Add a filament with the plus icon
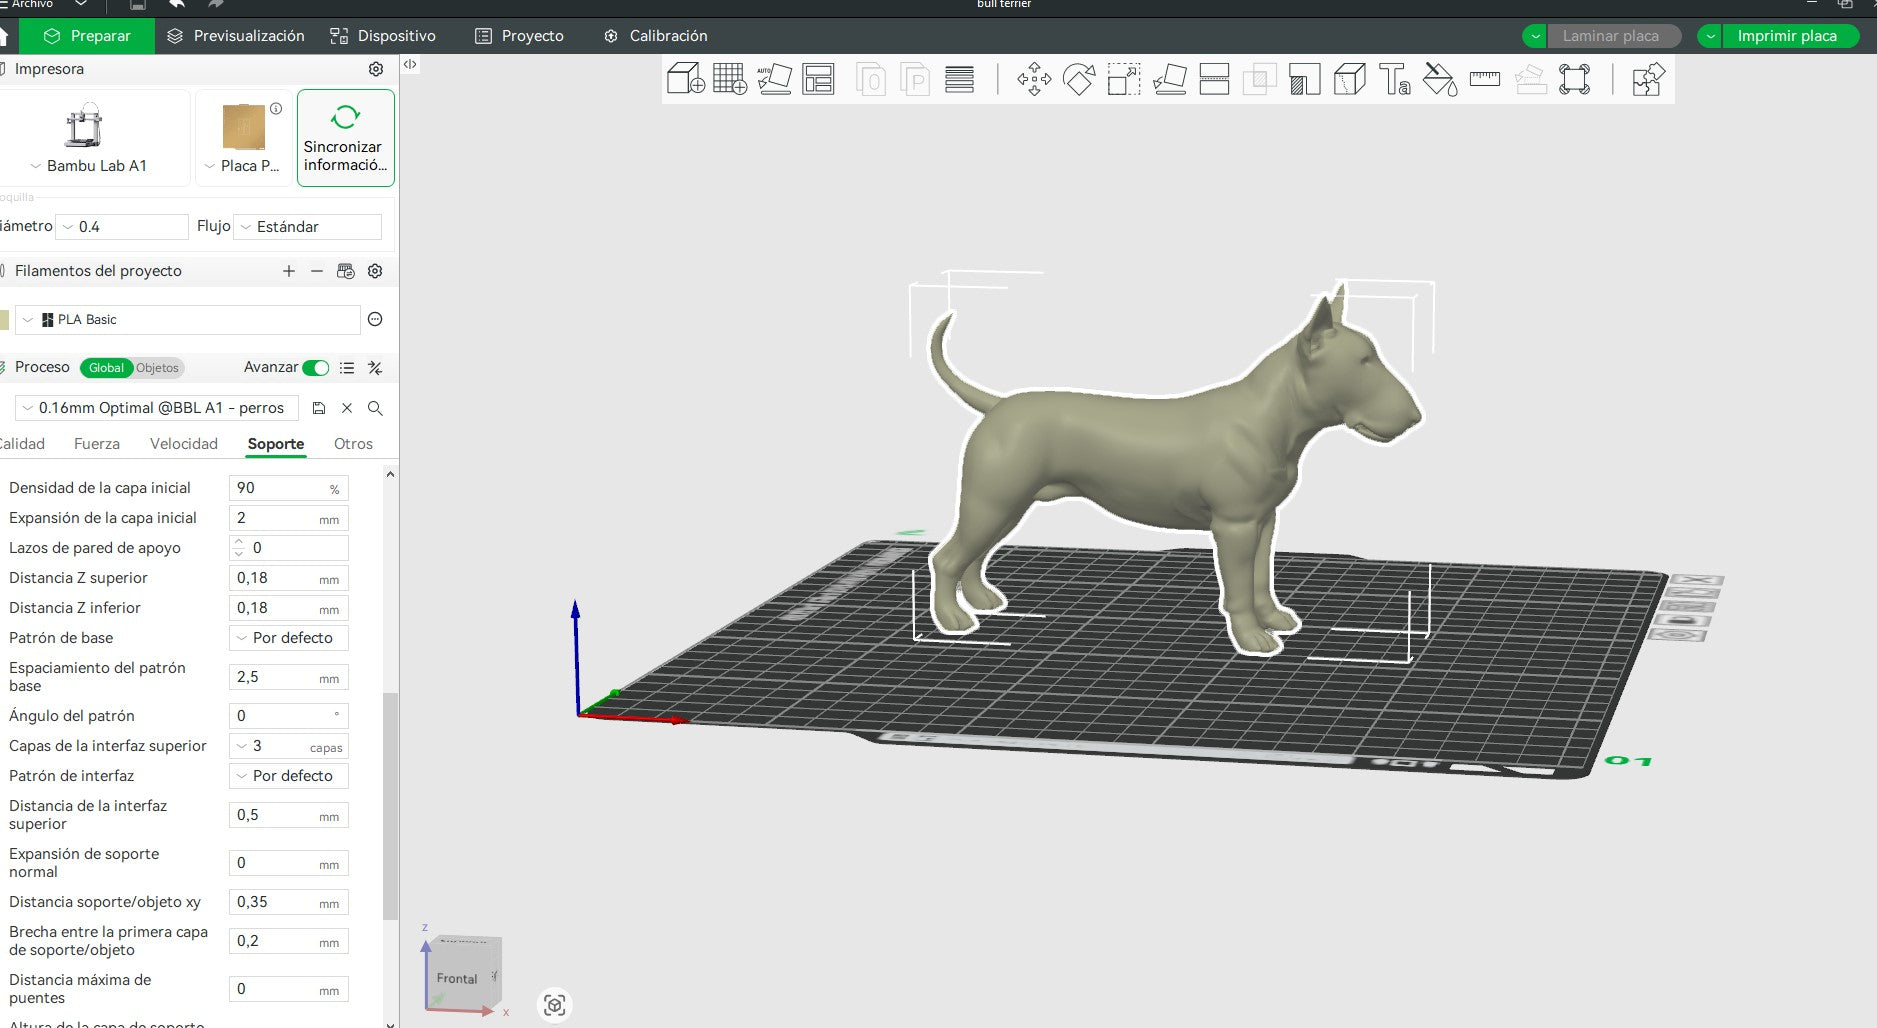Screen dimensions: 1877x1028 (289, 271)
